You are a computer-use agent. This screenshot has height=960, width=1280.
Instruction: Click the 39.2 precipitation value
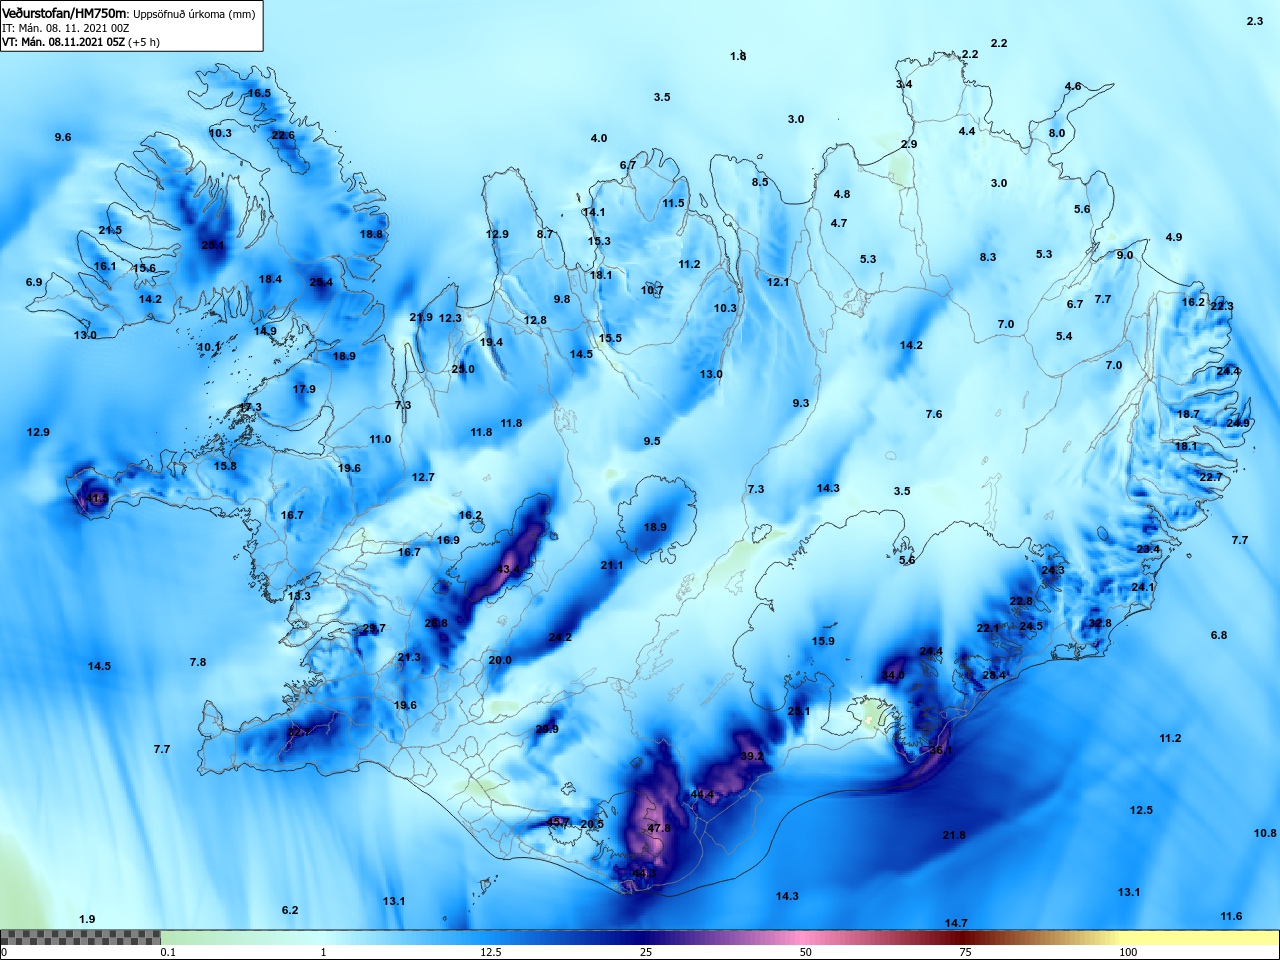tap(752, 757)
